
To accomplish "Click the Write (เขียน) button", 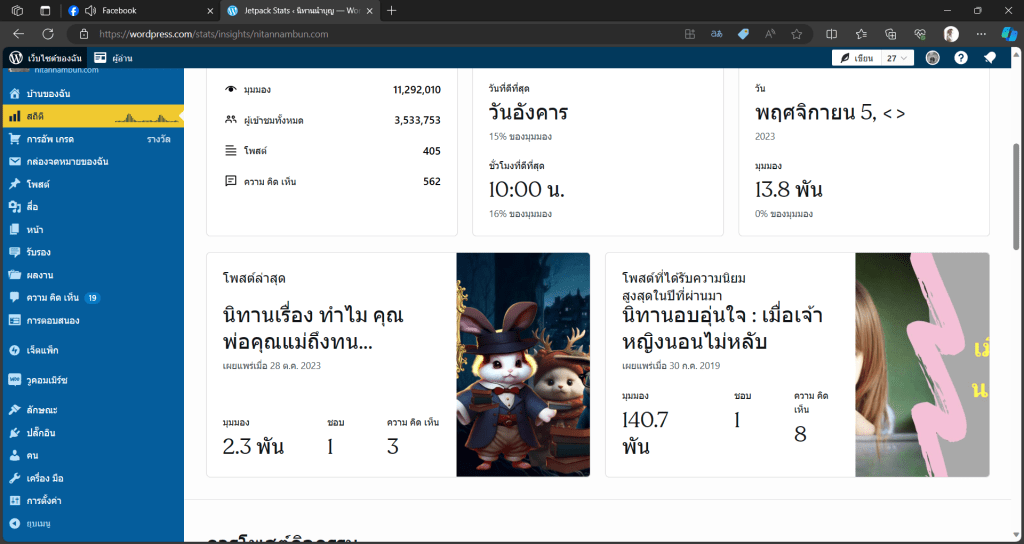I will pos(857,58).
